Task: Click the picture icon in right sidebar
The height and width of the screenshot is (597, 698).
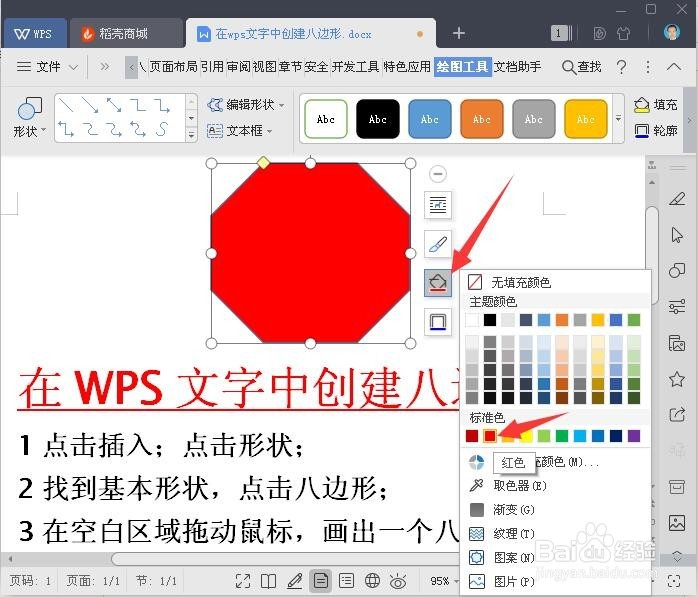Action: 677,523
